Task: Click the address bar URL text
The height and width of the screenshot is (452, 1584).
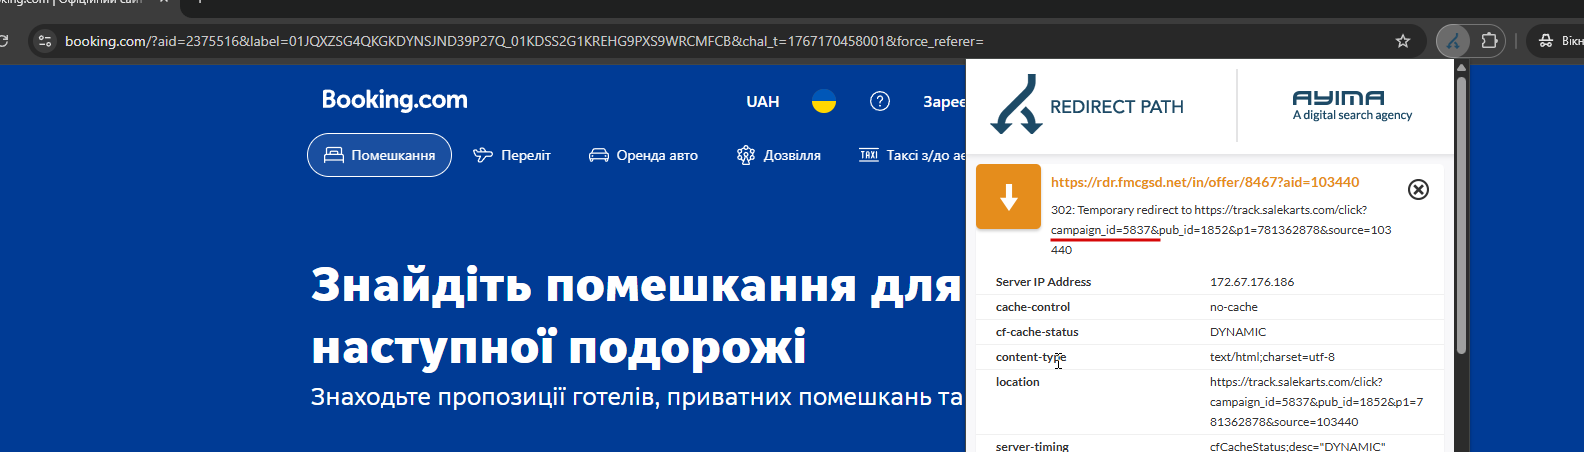Action: click(x=524, y=41)
